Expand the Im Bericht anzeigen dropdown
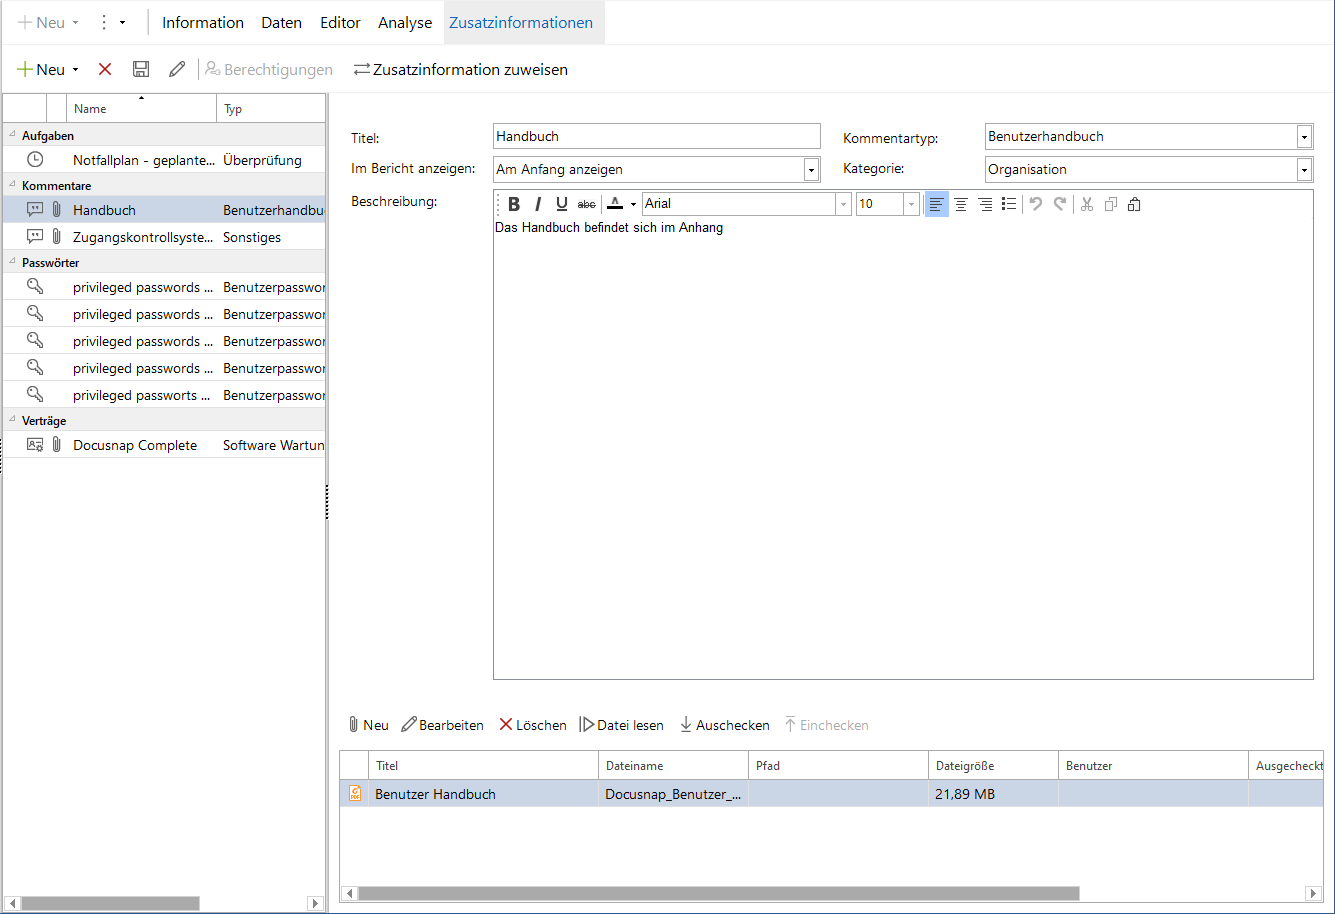 pyautogui.click(x=811, y=170)
